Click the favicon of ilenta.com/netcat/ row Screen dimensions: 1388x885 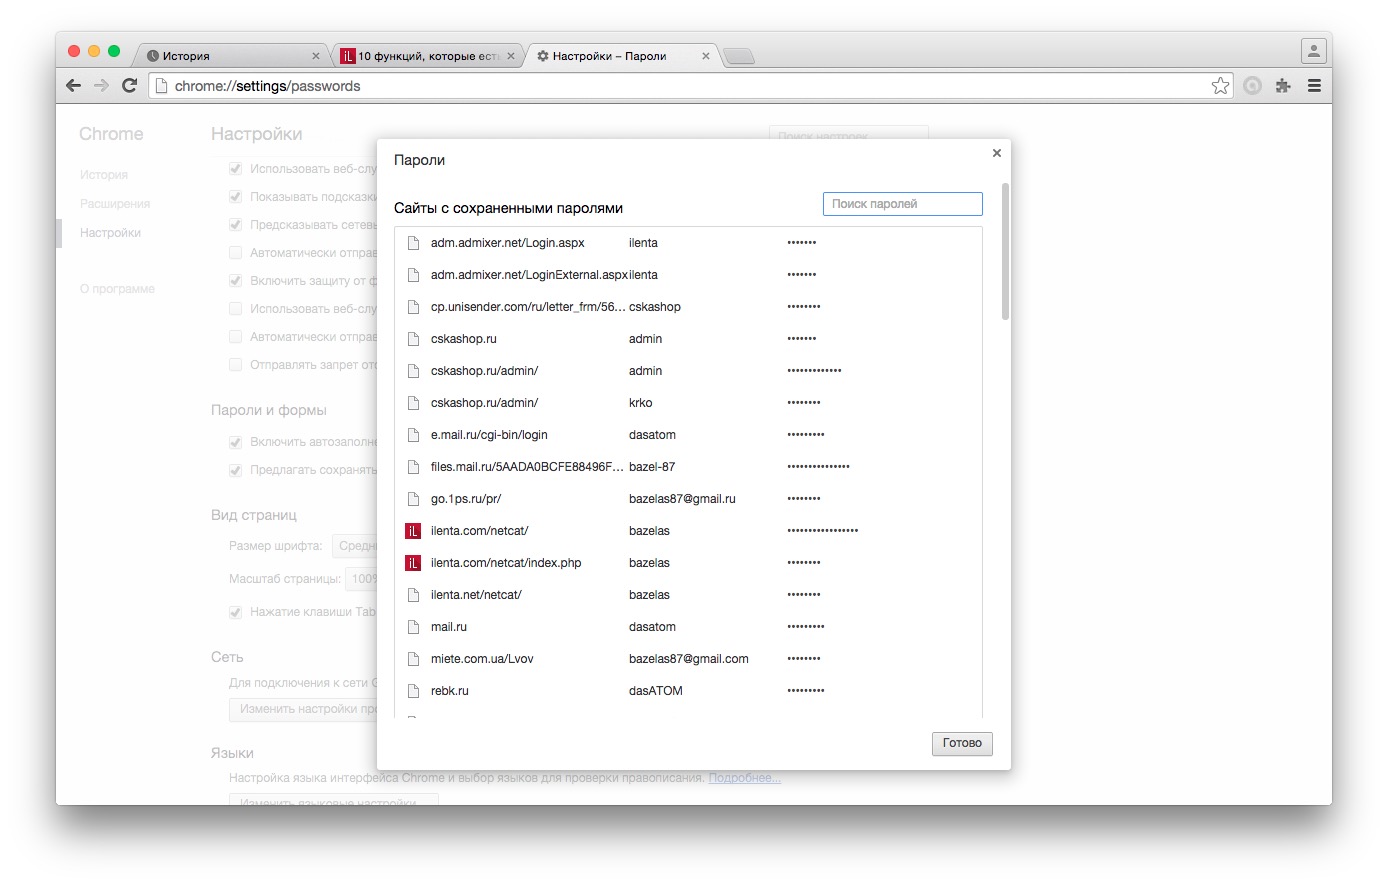coord(413,531)
